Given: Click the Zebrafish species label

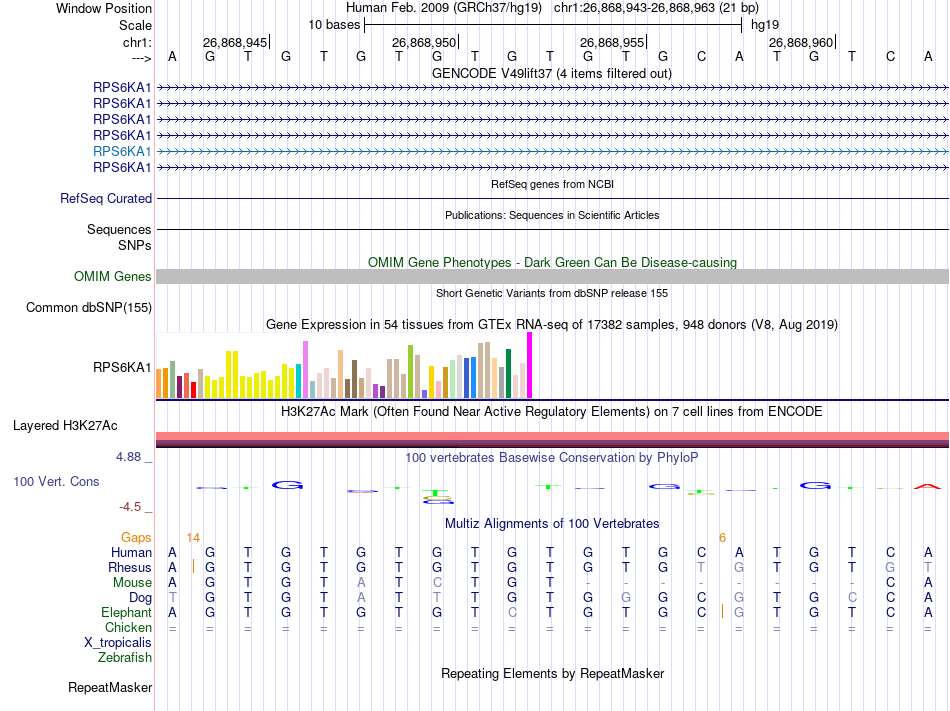Looking at the screenshot, I should pos(125,658).
